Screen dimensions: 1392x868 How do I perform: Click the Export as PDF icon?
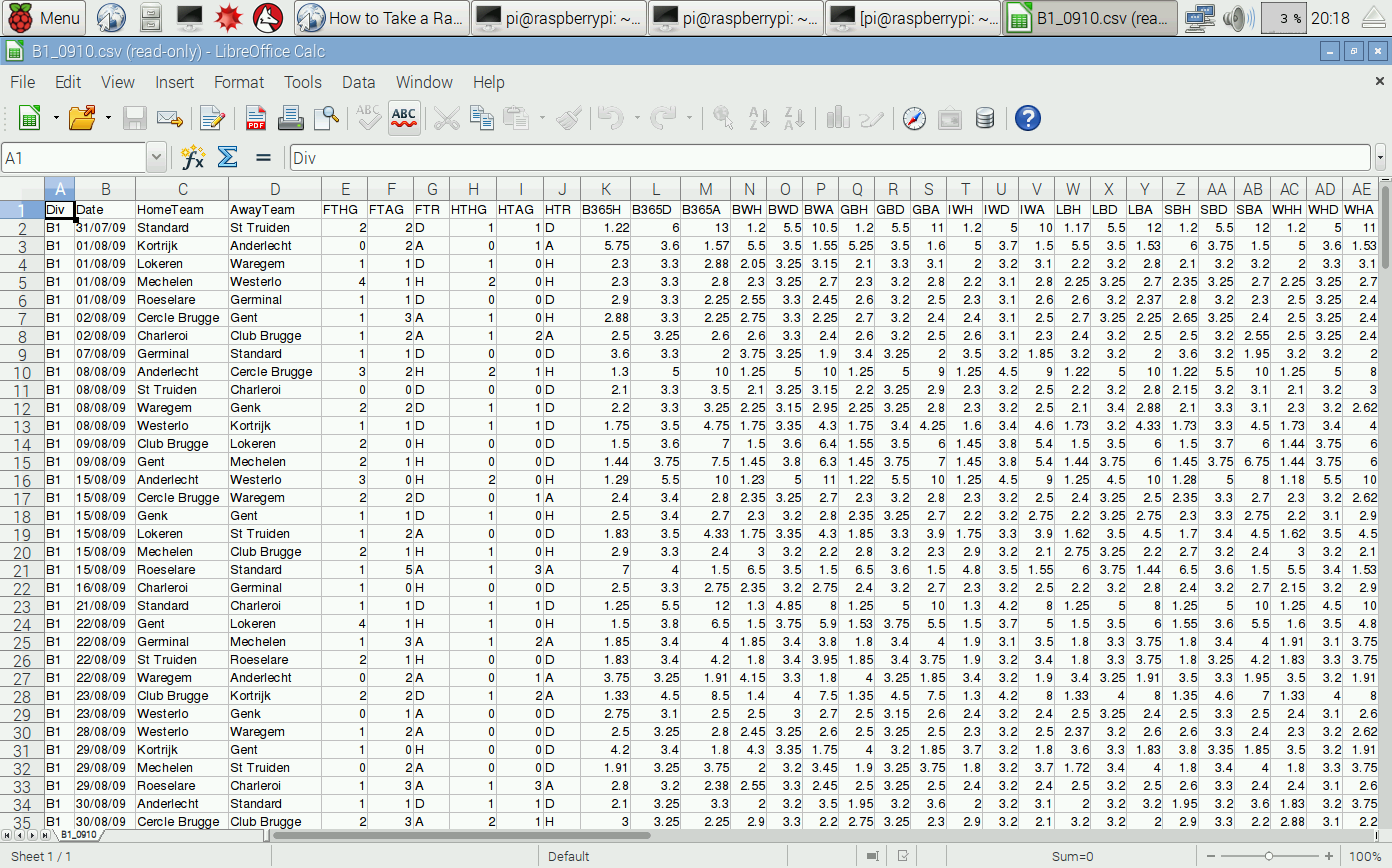click(x=255, y=118)
